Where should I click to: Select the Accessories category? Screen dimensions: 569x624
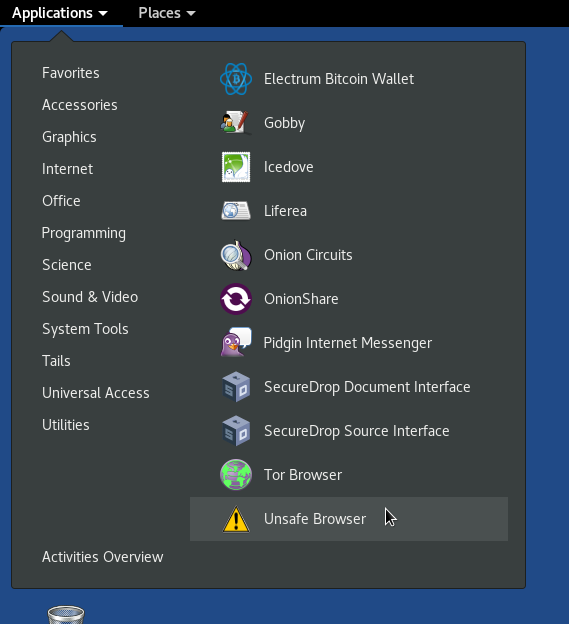80,105
